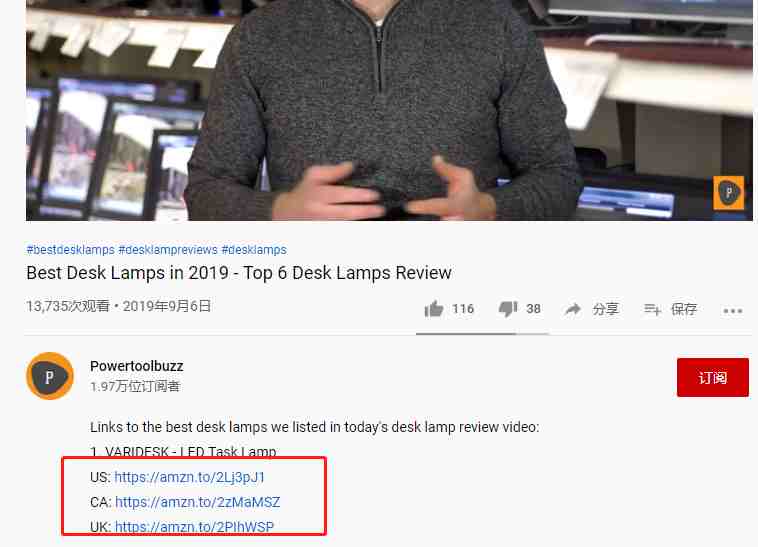
Task: Click the Powertoolbuzz channel avatar
Action: coord(50,376)
